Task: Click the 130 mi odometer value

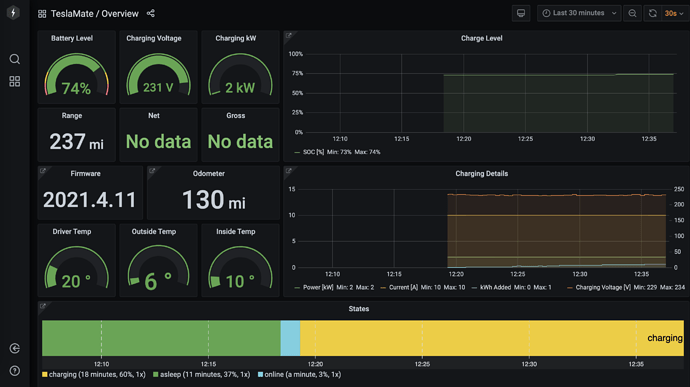Action: click(213, 200)
